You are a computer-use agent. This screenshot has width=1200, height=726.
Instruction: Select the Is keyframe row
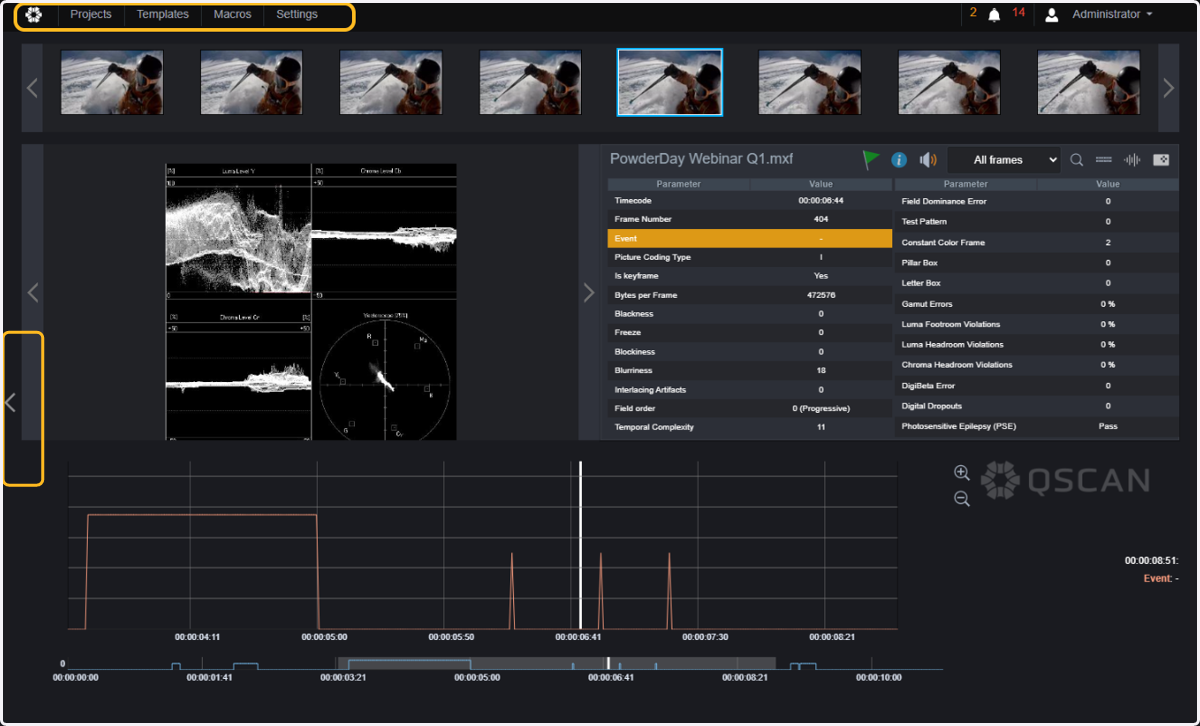(750, 276)
